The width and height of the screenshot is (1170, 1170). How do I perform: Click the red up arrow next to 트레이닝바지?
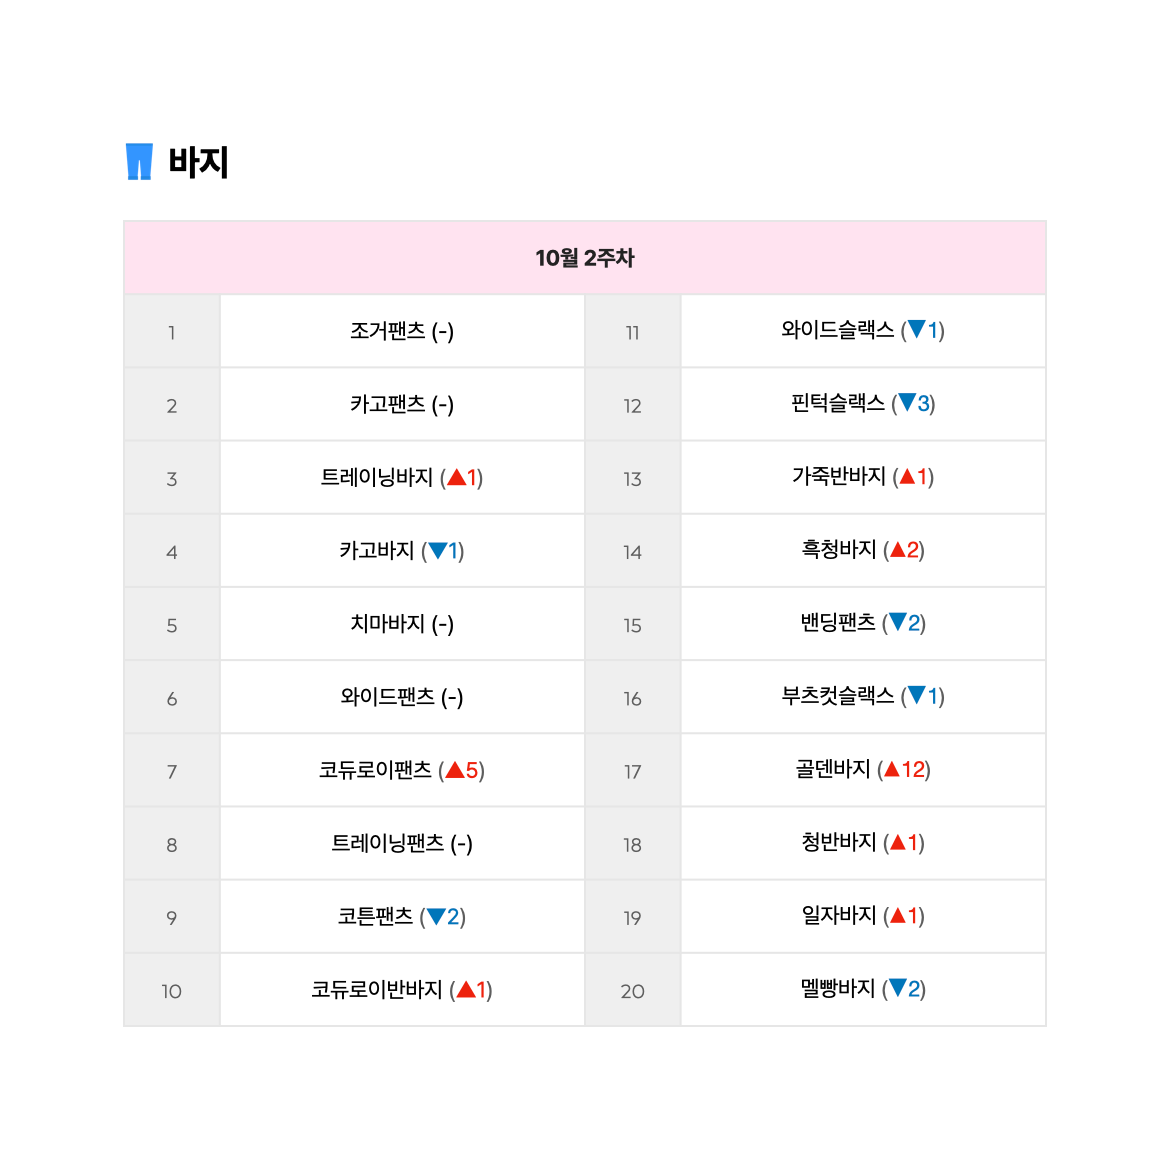pos(457,478)
